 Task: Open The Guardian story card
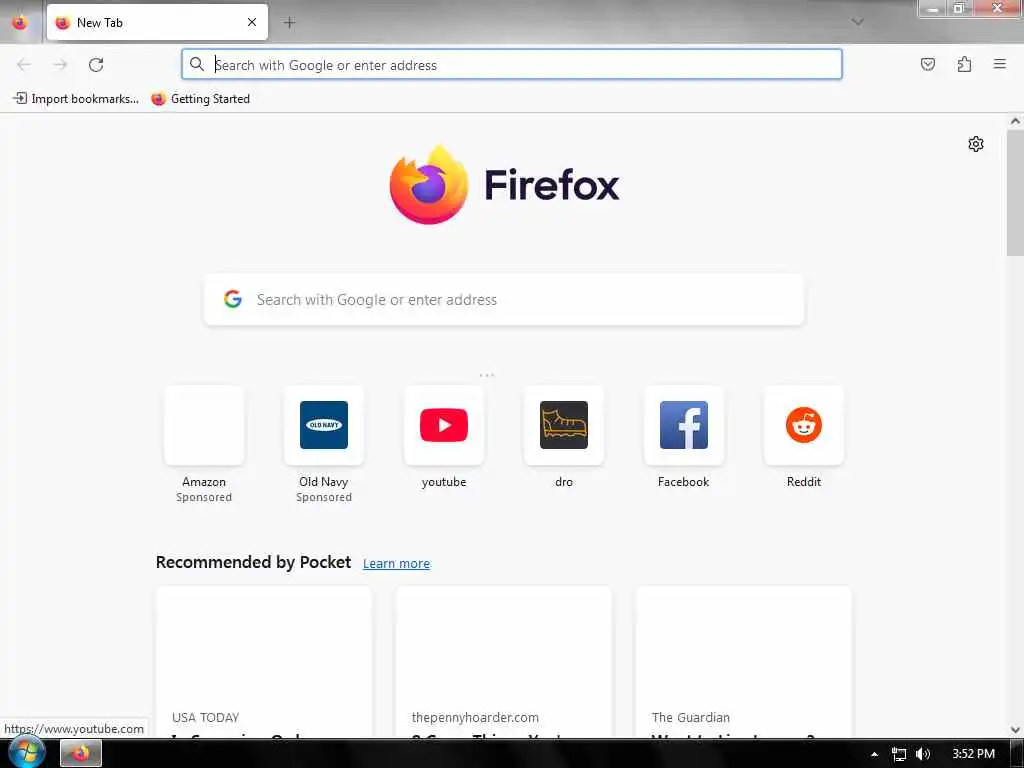(744, 662)
